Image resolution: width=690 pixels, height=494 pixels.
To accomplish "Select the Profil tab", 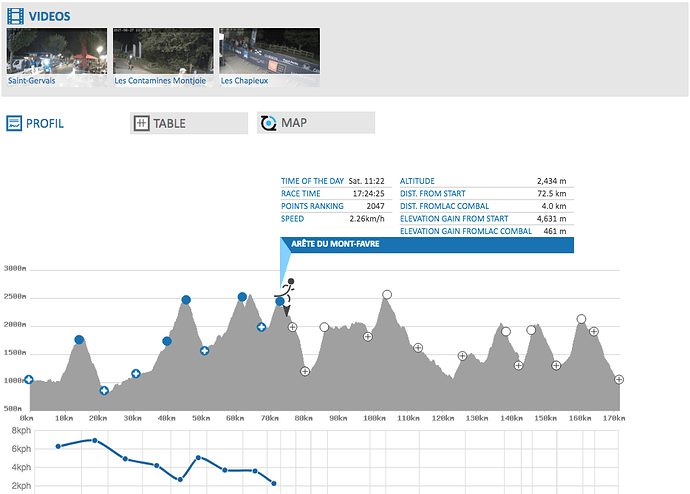I will pyautogui.click(x=45, y=124).
